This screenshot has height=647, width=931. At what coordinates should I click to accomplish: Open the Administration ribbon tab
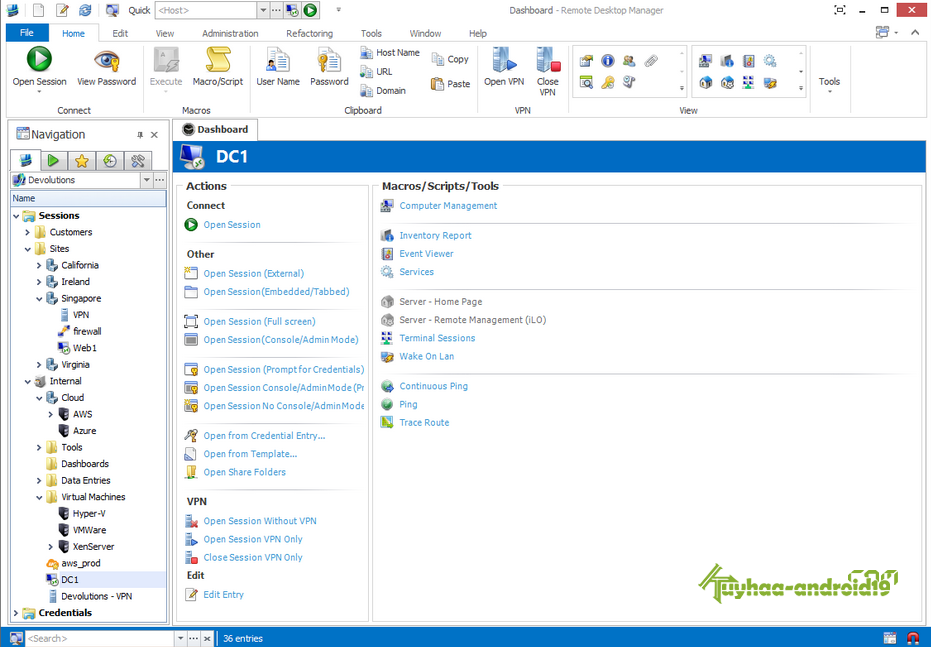pyautogui.click(x=230, y=33)
